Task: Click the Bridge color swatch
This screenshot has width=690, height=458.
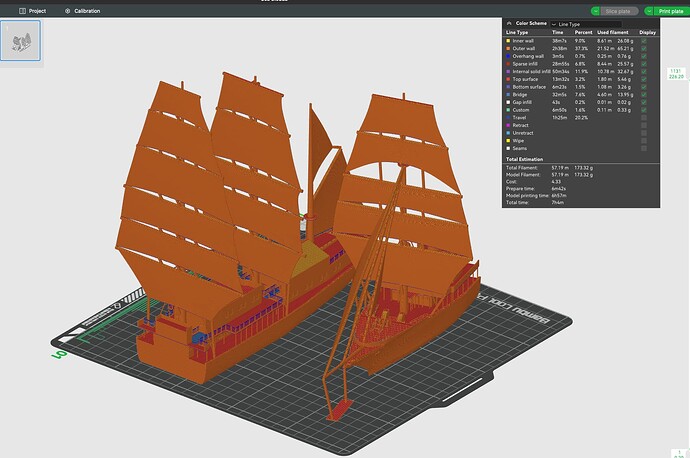Action: [x=508, y=95]
